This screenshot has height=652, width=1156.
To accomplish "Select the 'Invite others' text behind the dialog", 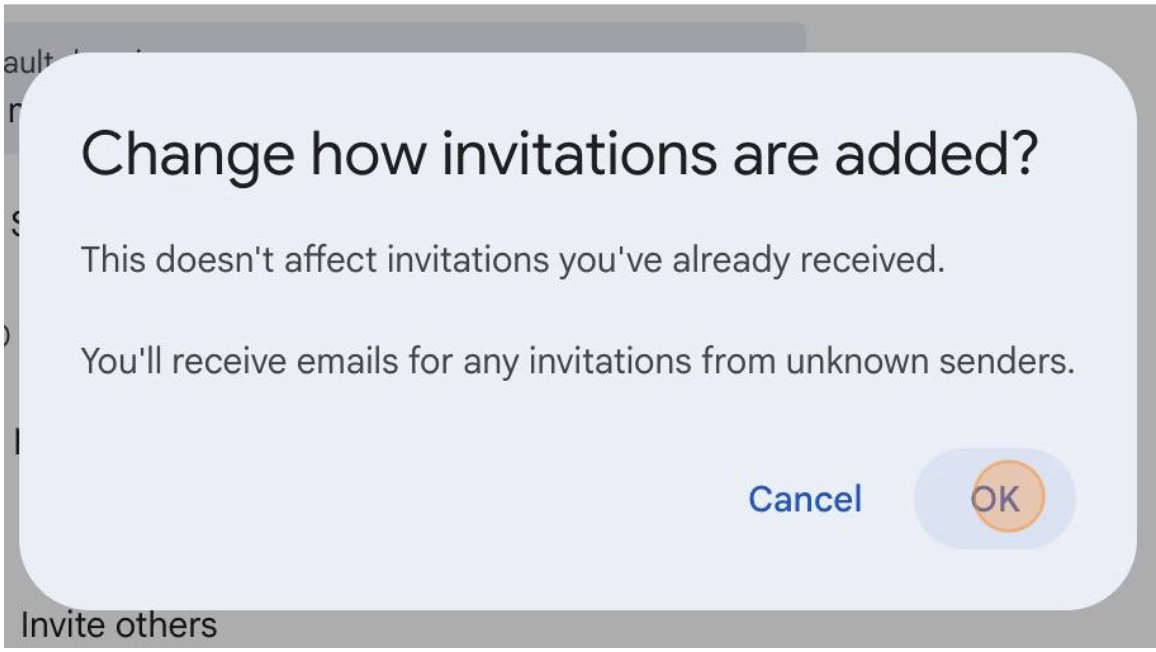I will 118,627.
